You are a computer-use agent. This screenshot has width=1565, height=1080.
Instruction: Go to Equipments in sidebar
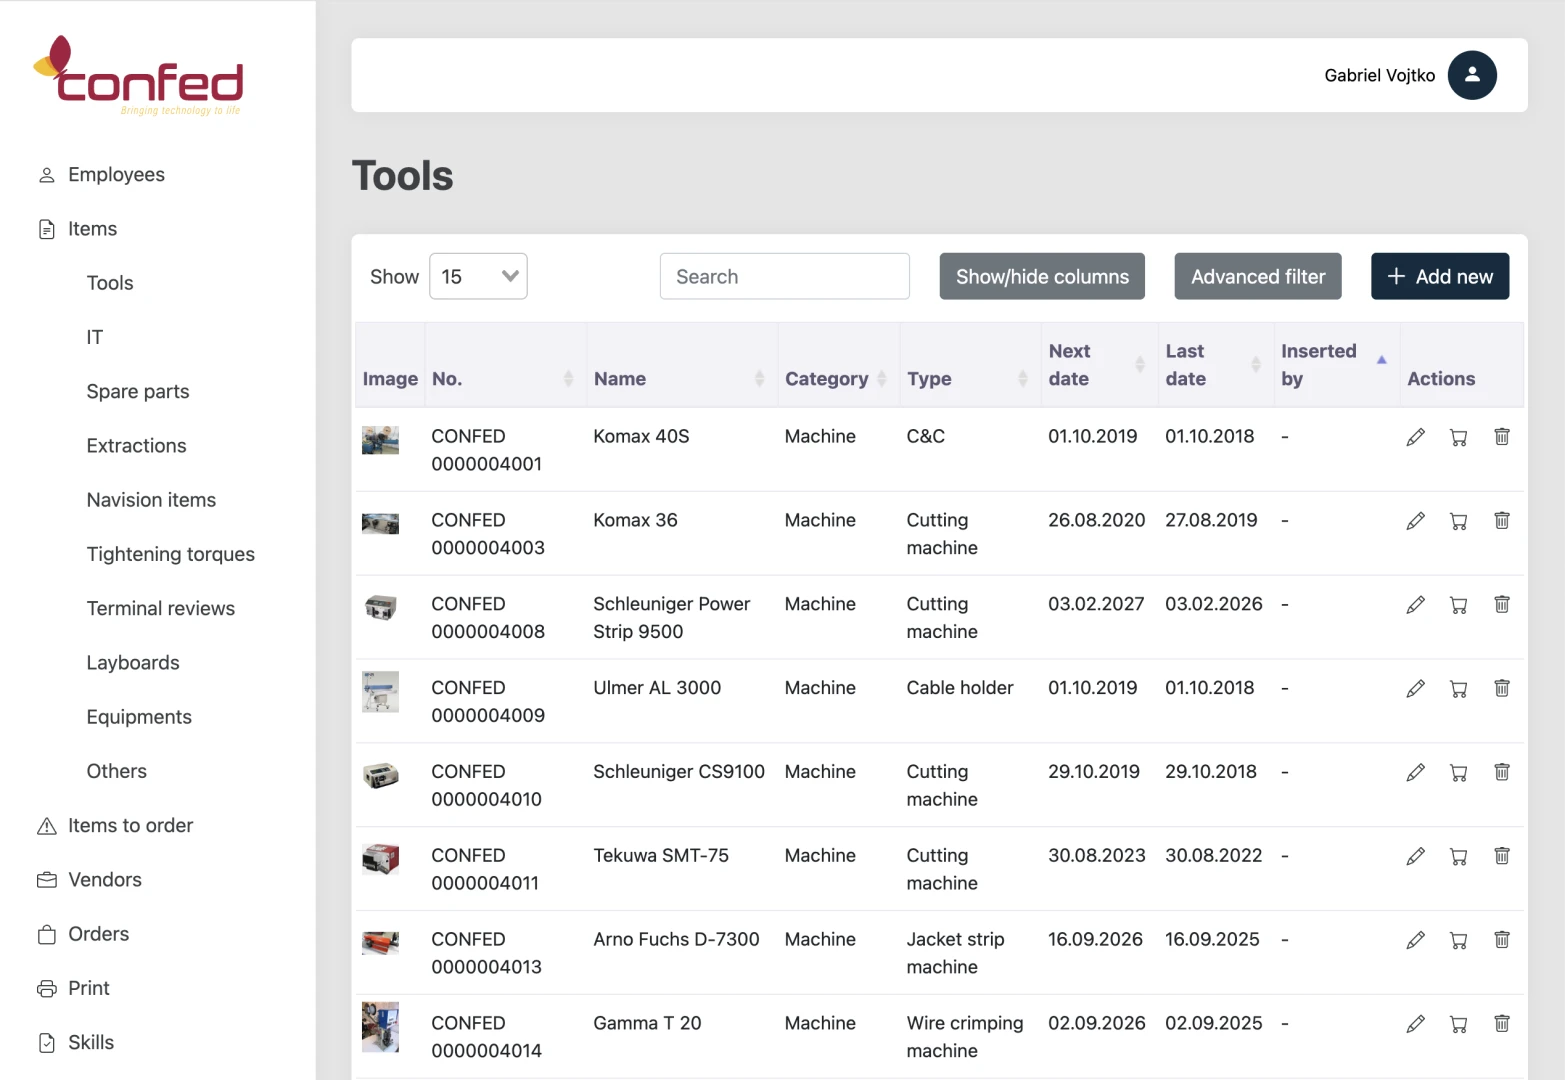click(139, 717)
